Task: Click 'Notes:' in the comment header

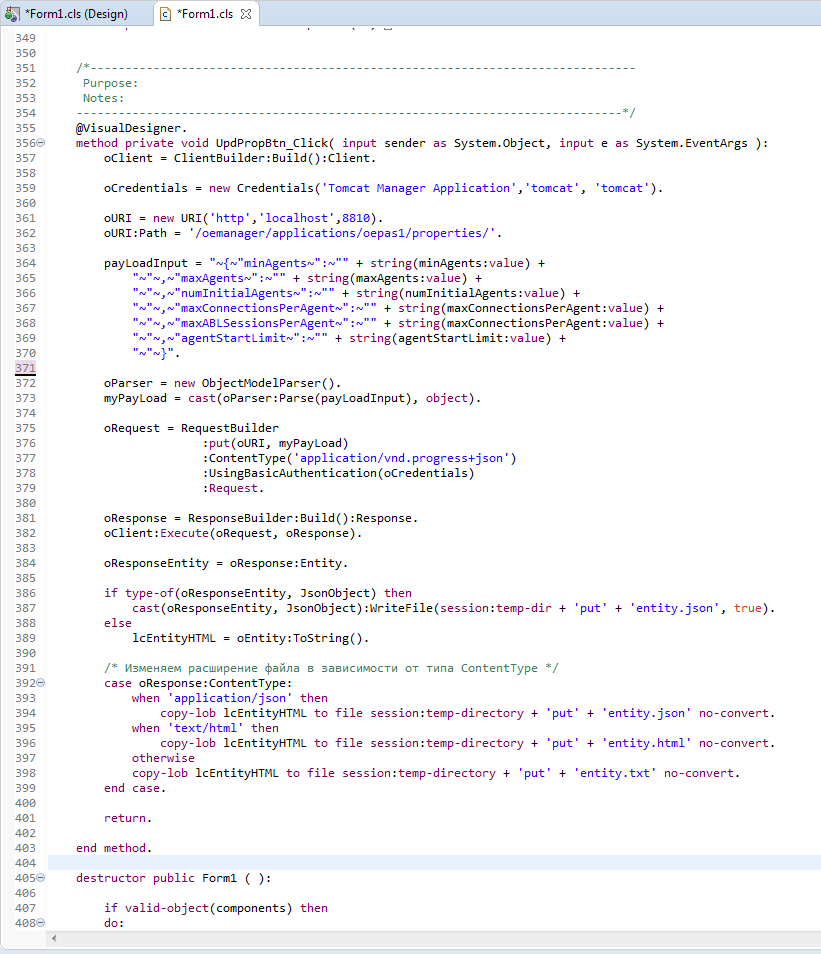Action: pyautogui.click(x=103, y=99)
